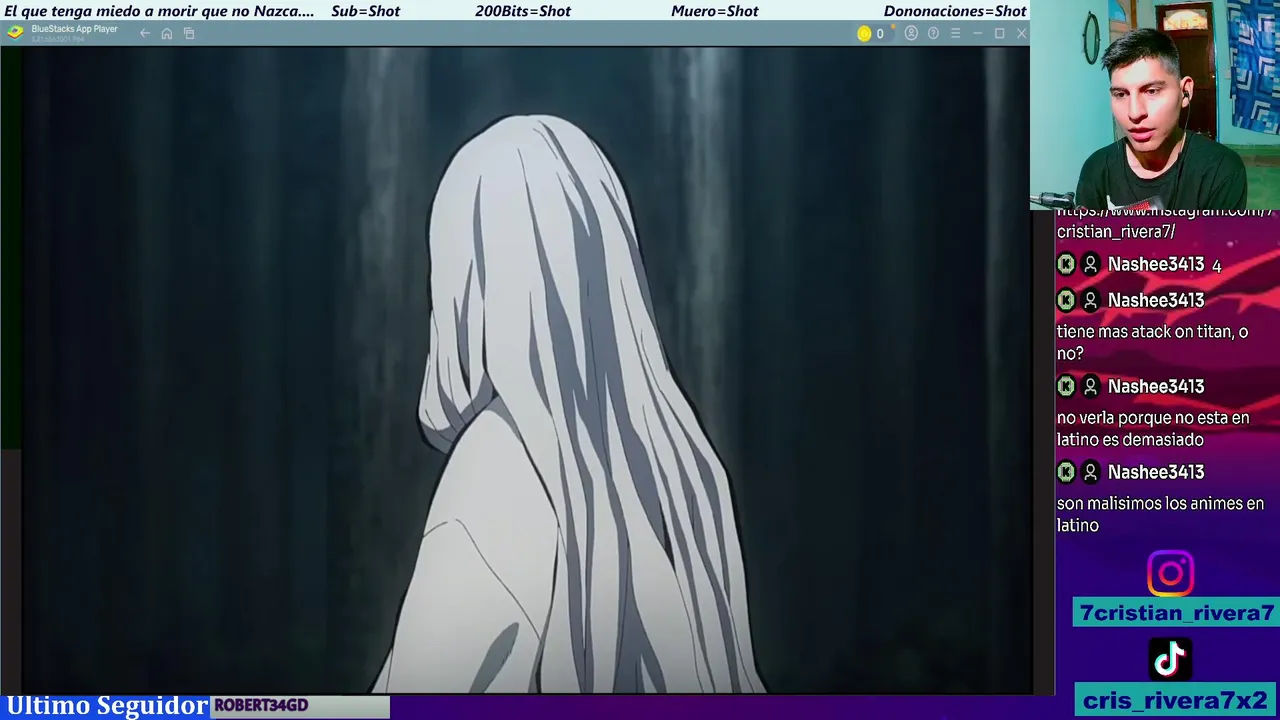This screenshot has height=720, width=1280.
Task: Click the 'Dononaciones=Shot' banner text
Action: pos(955,11)
